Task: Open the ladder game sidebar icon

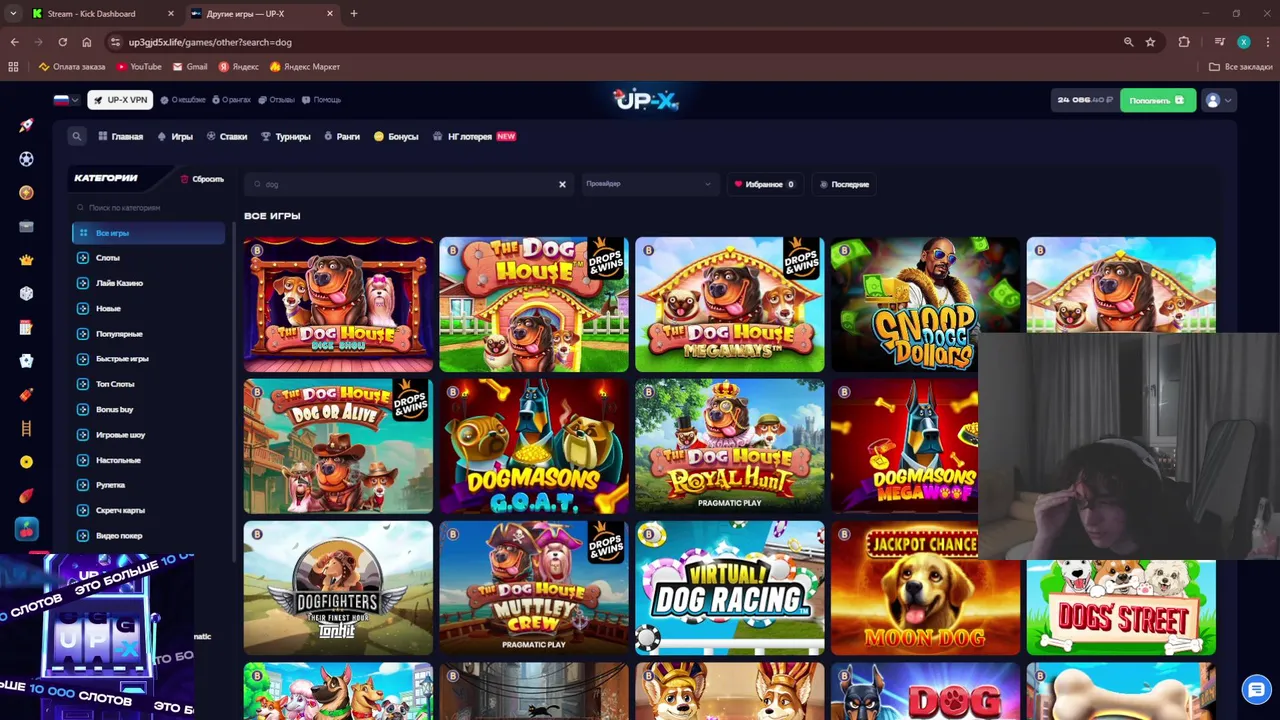Action: point(26,428)
